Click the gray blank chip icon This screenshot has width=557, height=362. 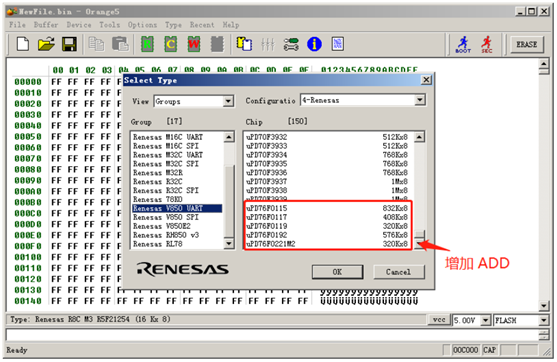217,44
